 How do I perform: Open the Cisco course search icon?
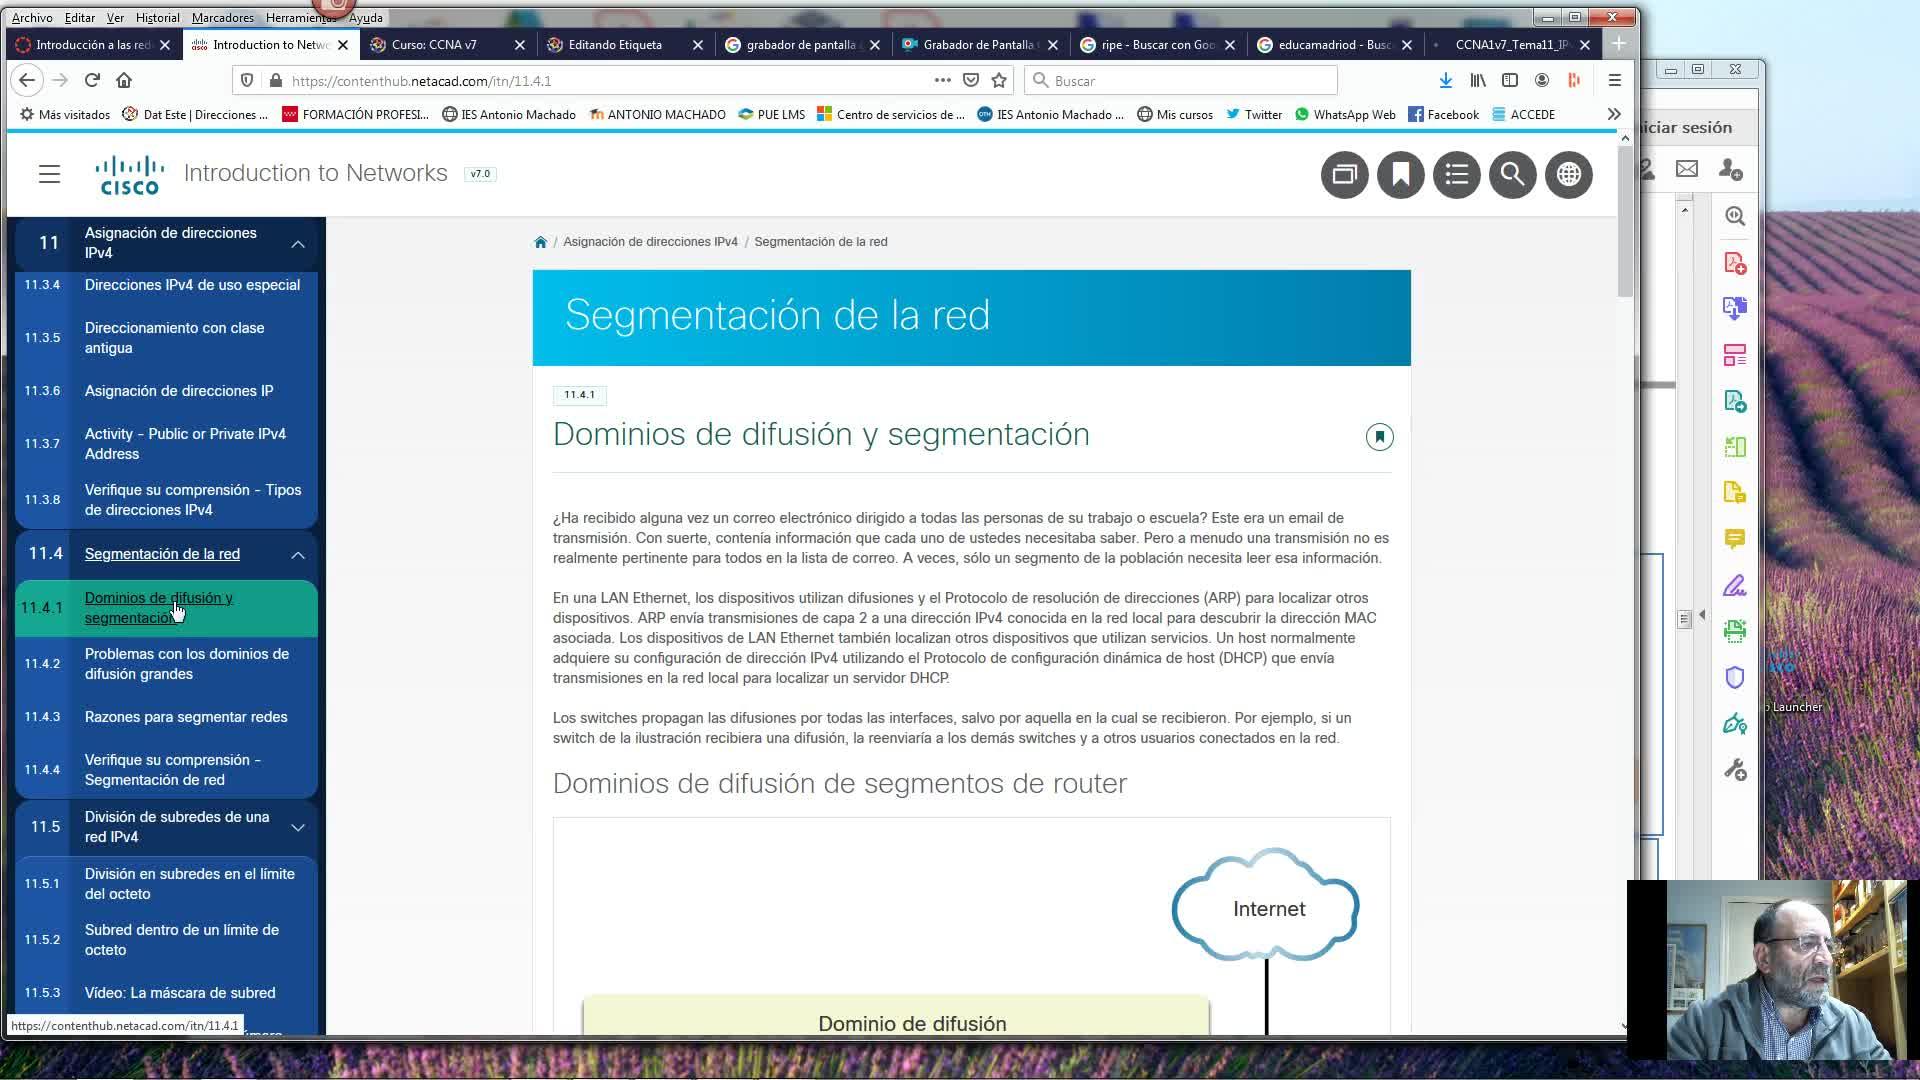[x=1512, y=175]
